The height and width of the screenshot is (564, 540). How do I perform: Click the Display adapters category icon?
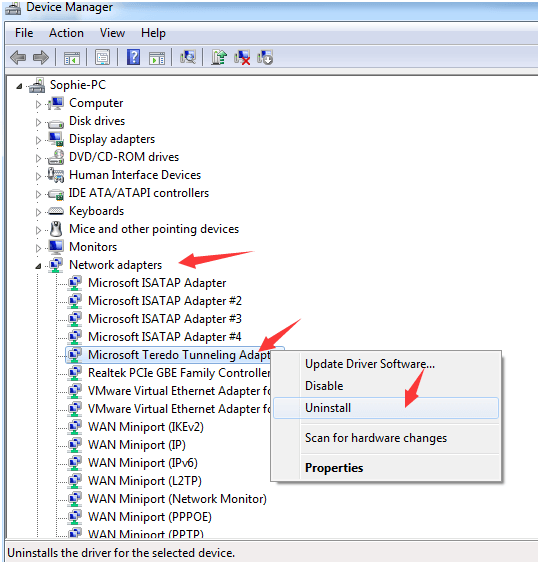pyautogui.click(x=56, y=139)
